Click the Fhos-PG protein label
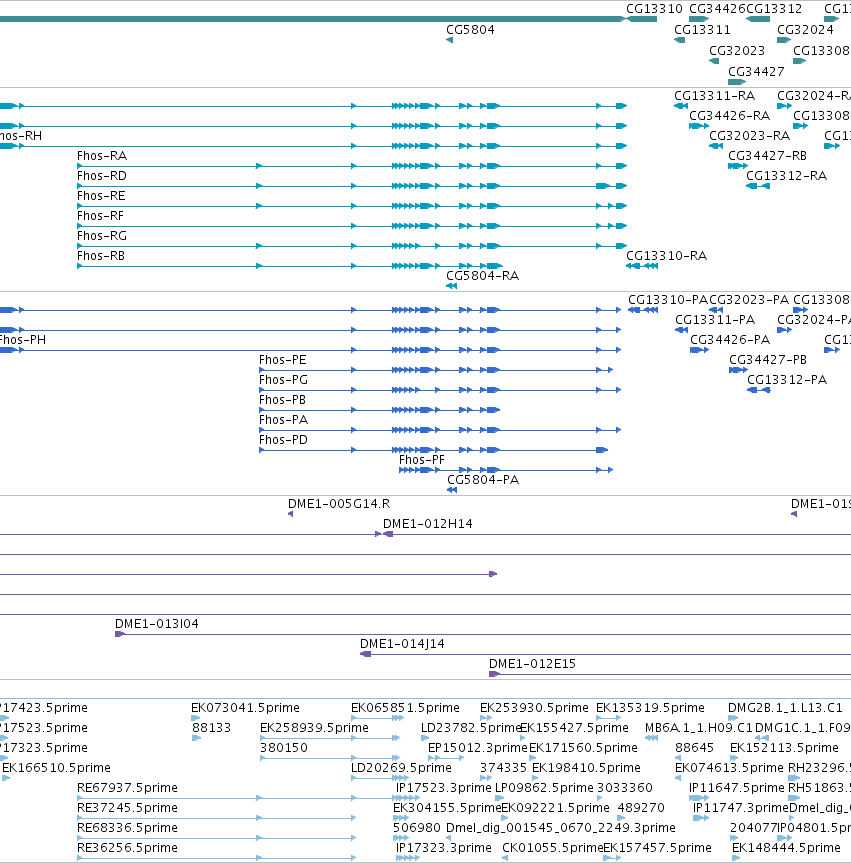This screenshot has width=851, height=863. [x=283, y=380]
